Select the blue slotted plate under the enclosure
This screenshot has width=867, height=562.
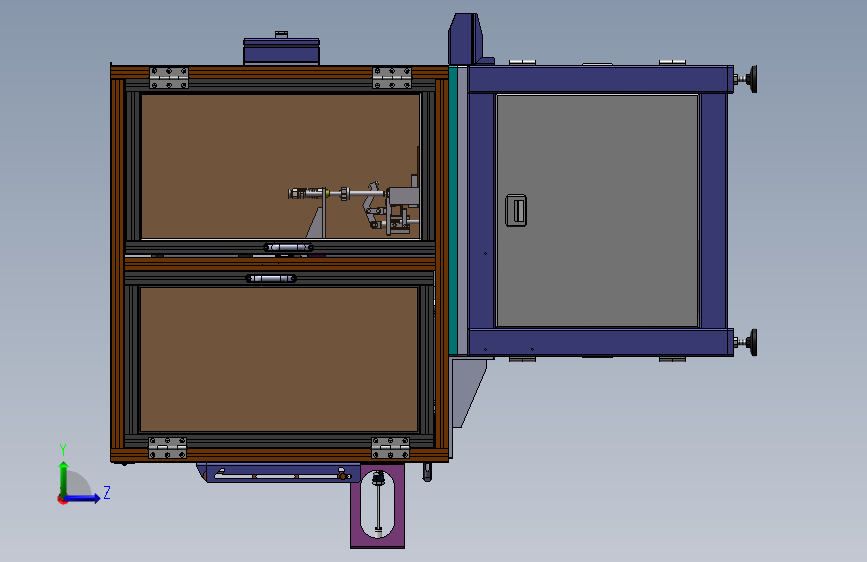(x=279, y=473)
